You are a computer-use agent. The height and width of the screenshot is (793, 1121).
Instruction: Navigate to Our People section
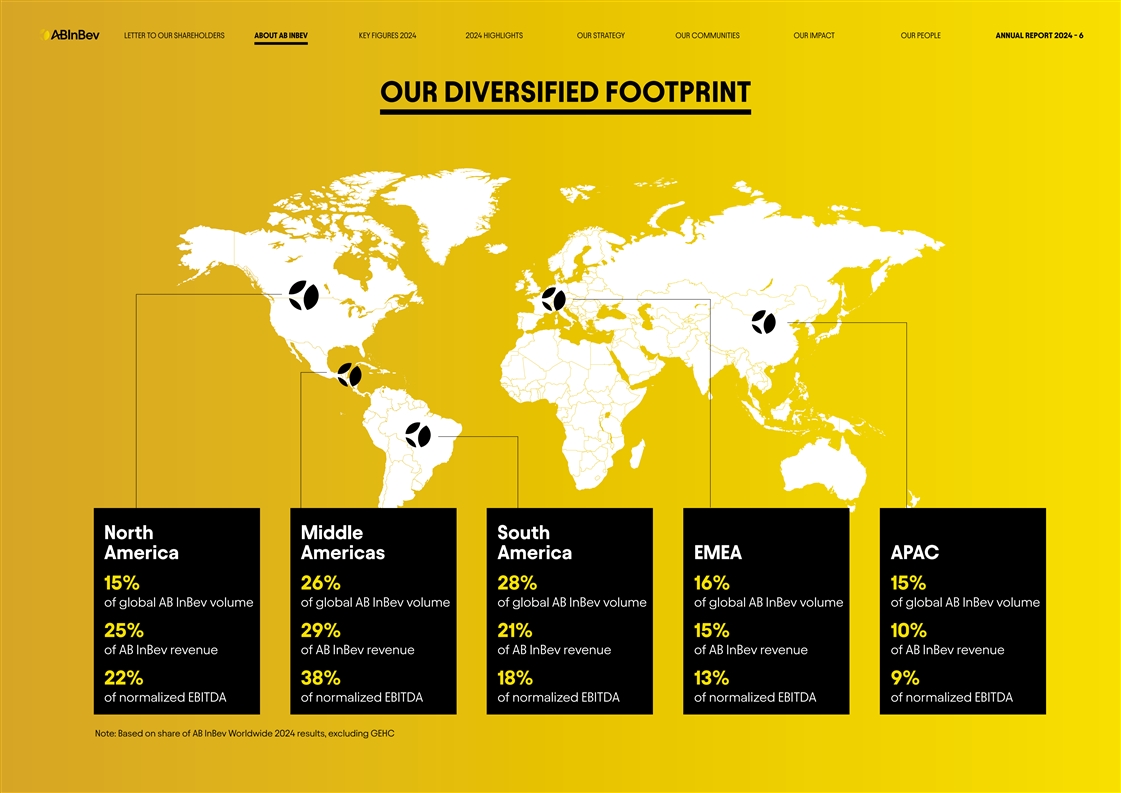click(x=921, y=35)
